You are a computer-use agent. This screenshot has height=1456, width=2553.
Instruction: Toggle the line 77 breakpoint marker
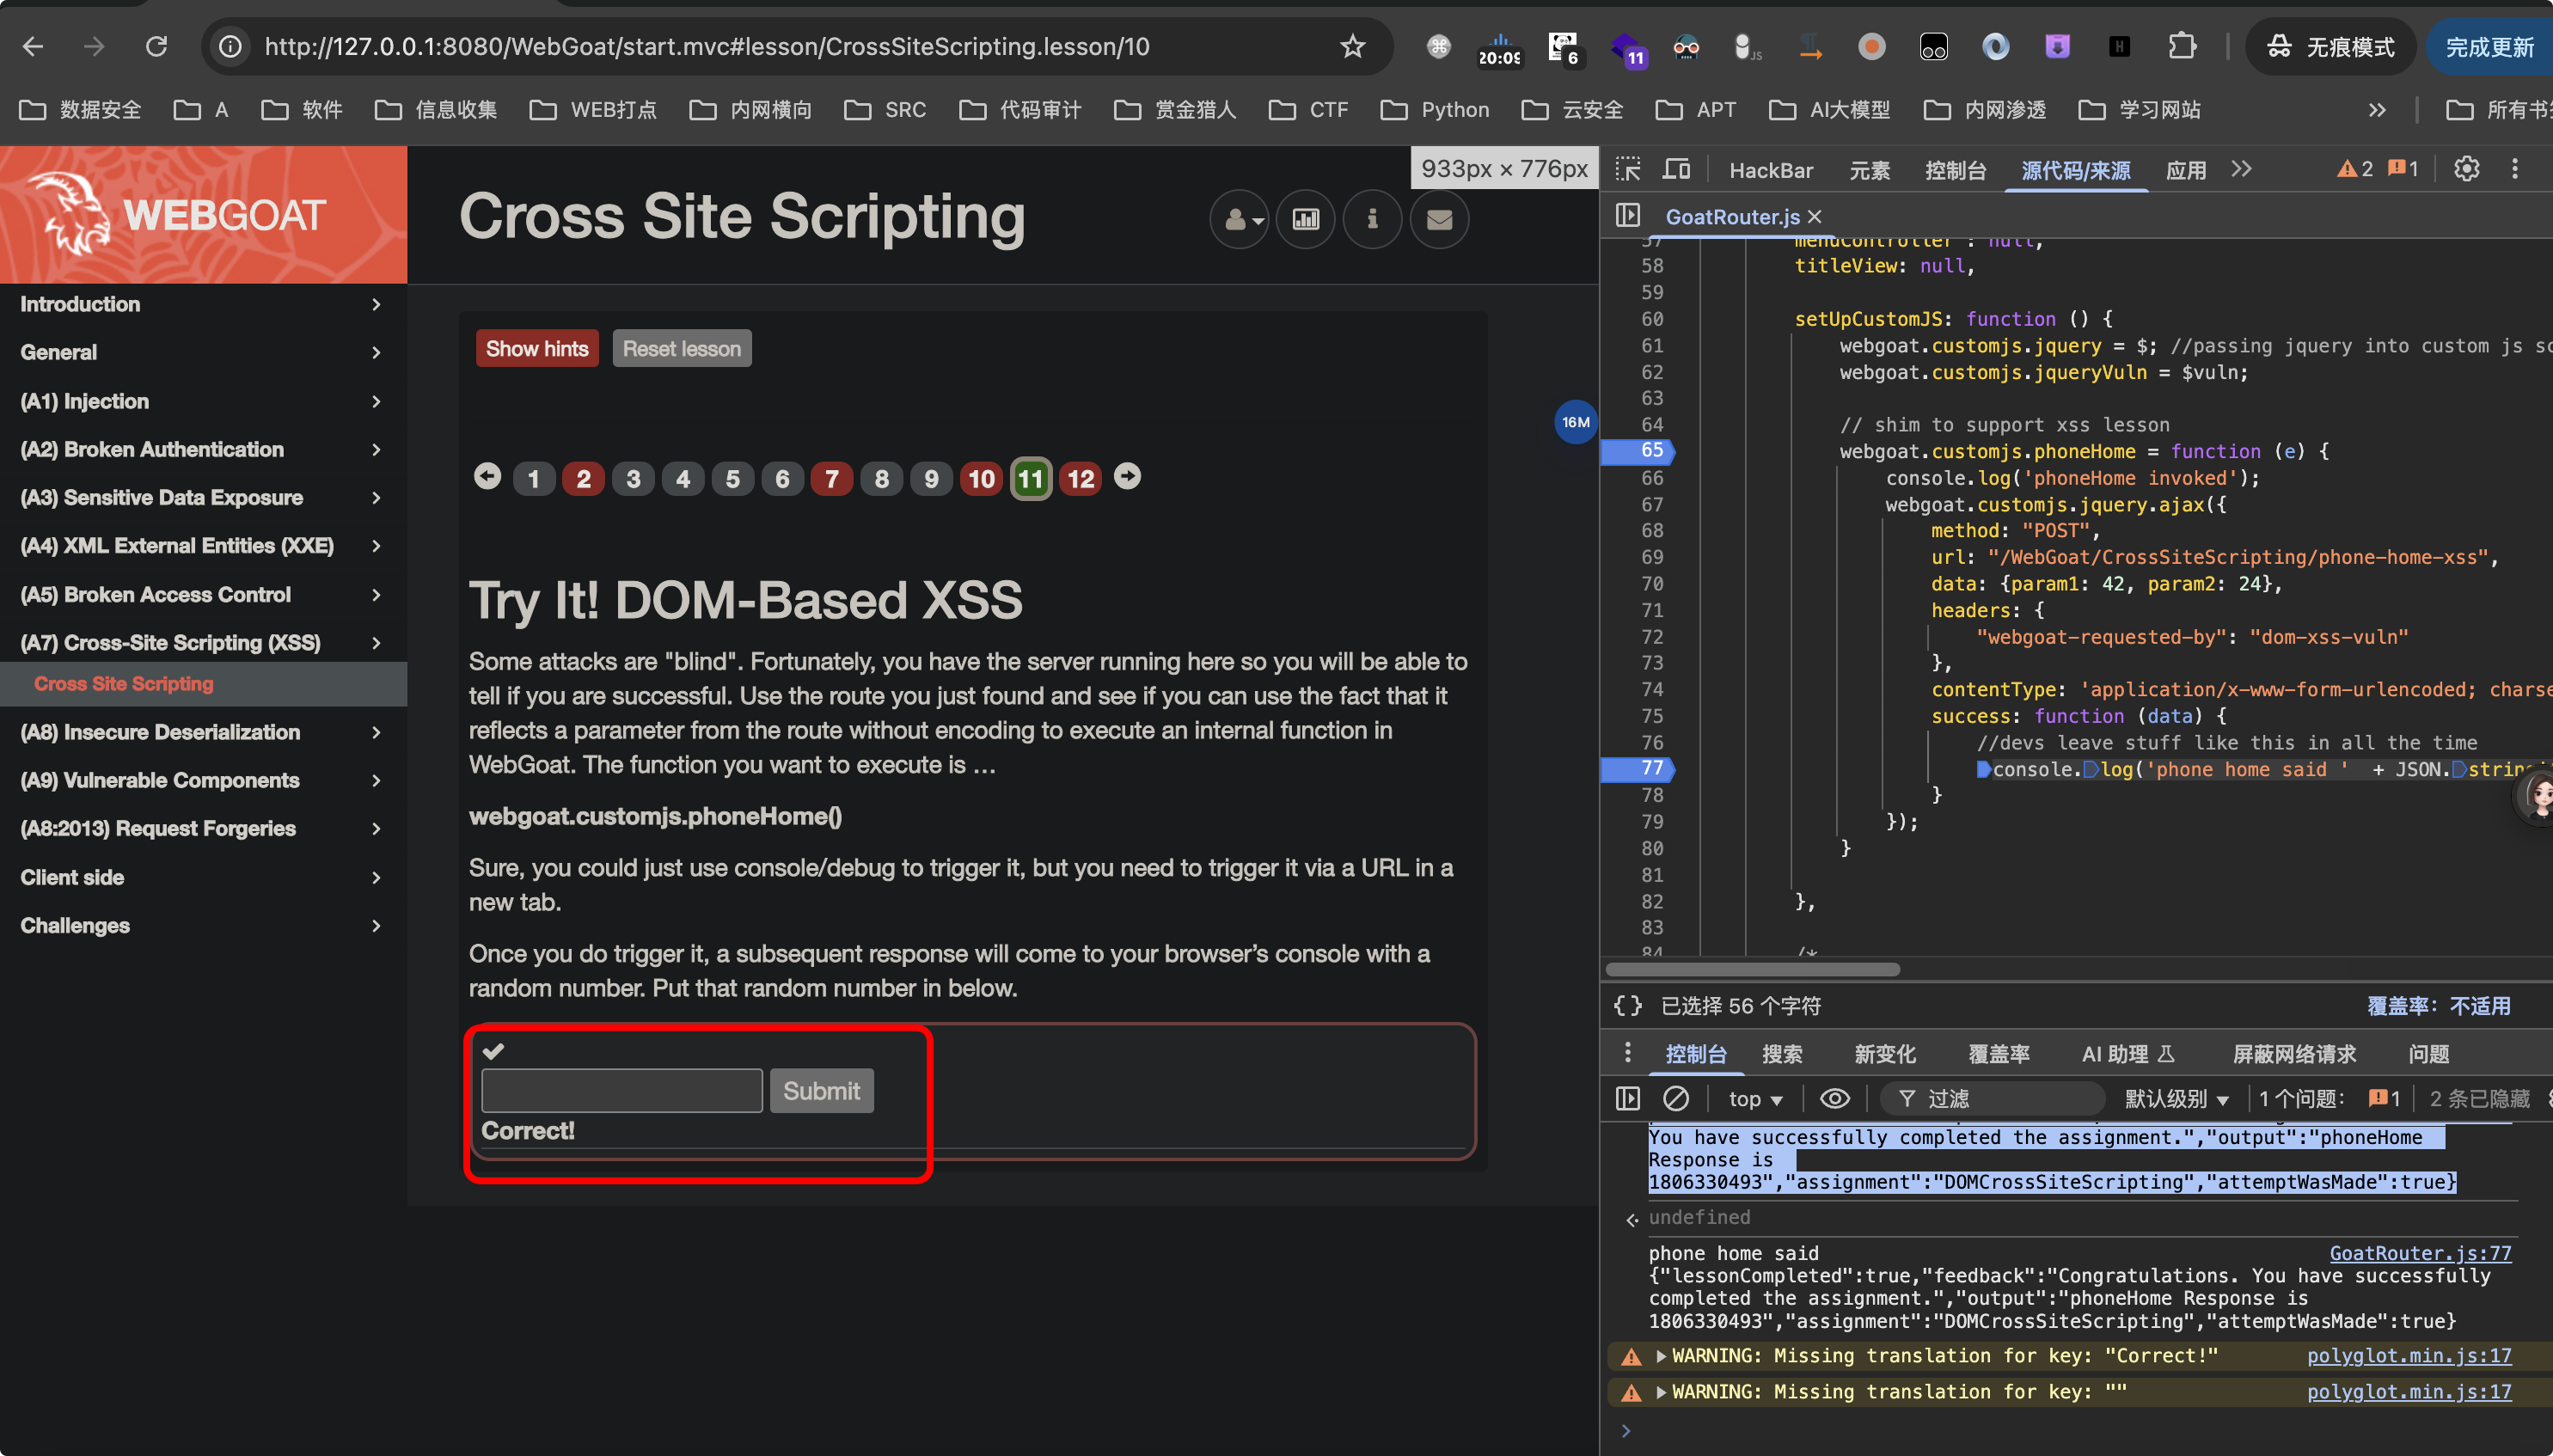[x=1638, y=768]
